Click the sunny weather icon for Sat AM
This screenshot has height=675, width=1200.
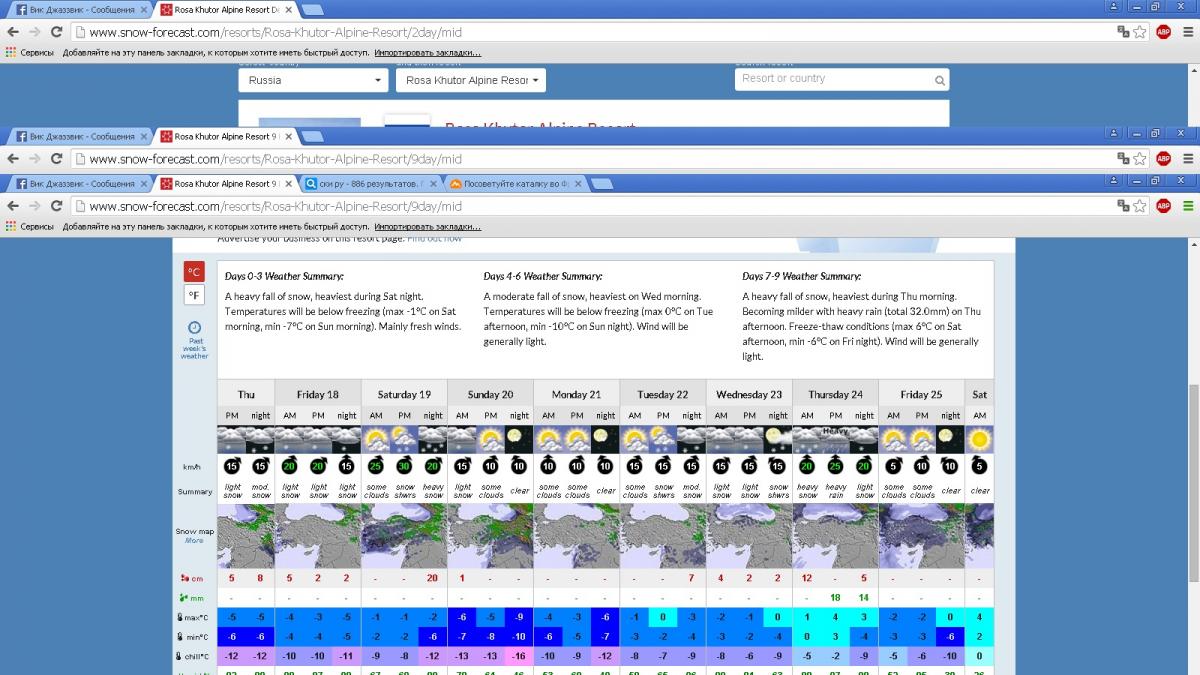coord(979,438)
